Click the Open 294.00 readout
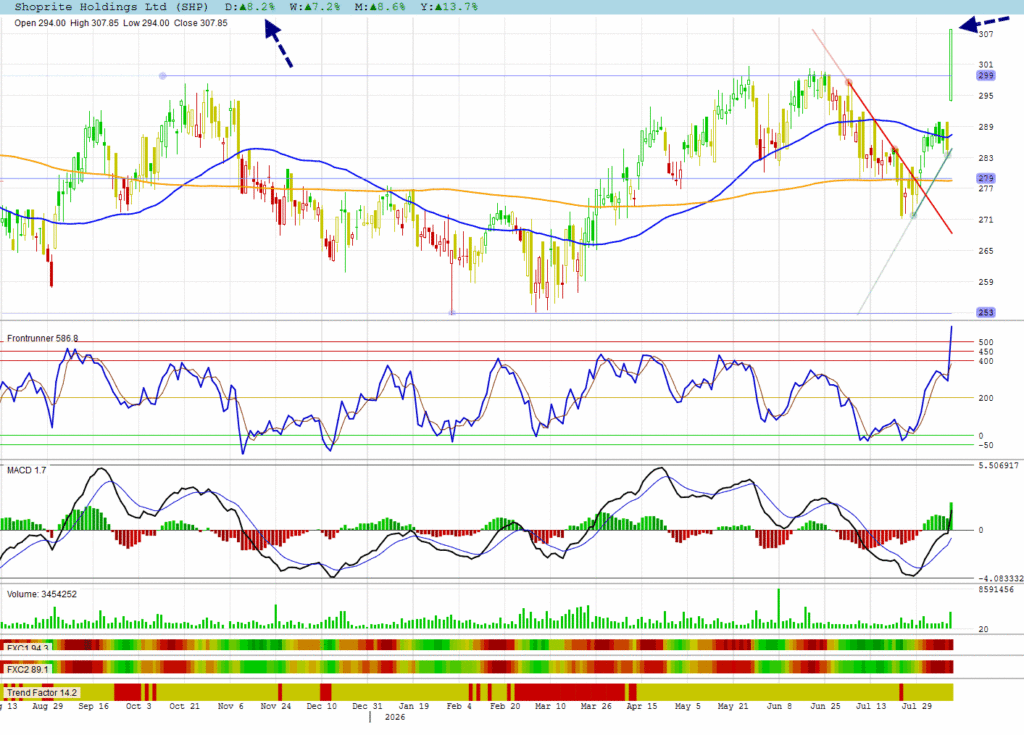Image resolution: width=1024 pixels, height=735 pixels. pos(40,23)
